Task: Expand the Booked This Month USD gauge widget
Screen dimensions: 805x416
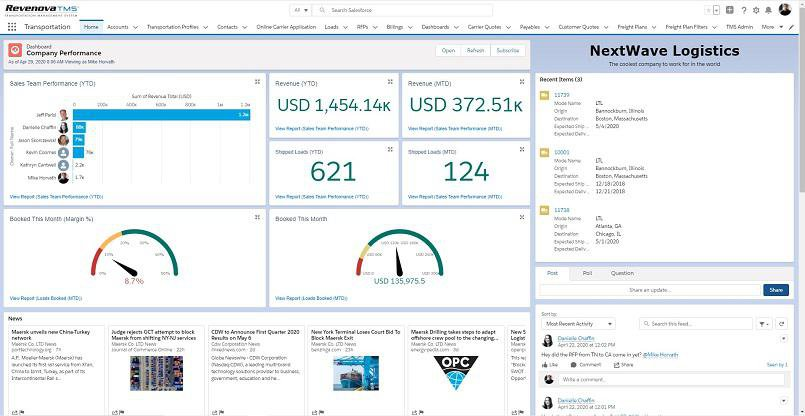Action: coord(522,217)
